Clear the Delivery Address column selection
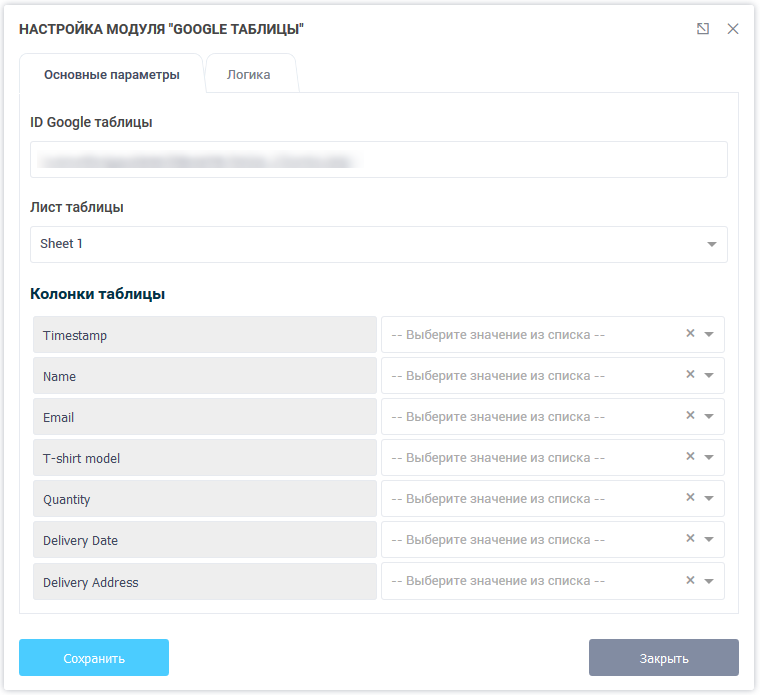The height and width of the screenshot is (695, 760). click(690, 580)
